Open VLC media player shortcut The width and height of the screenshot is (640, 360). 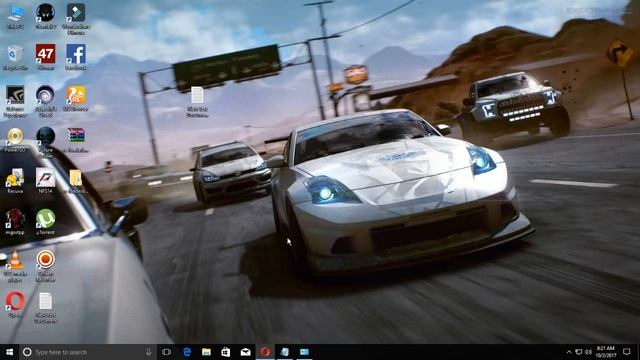click(15, 266)
